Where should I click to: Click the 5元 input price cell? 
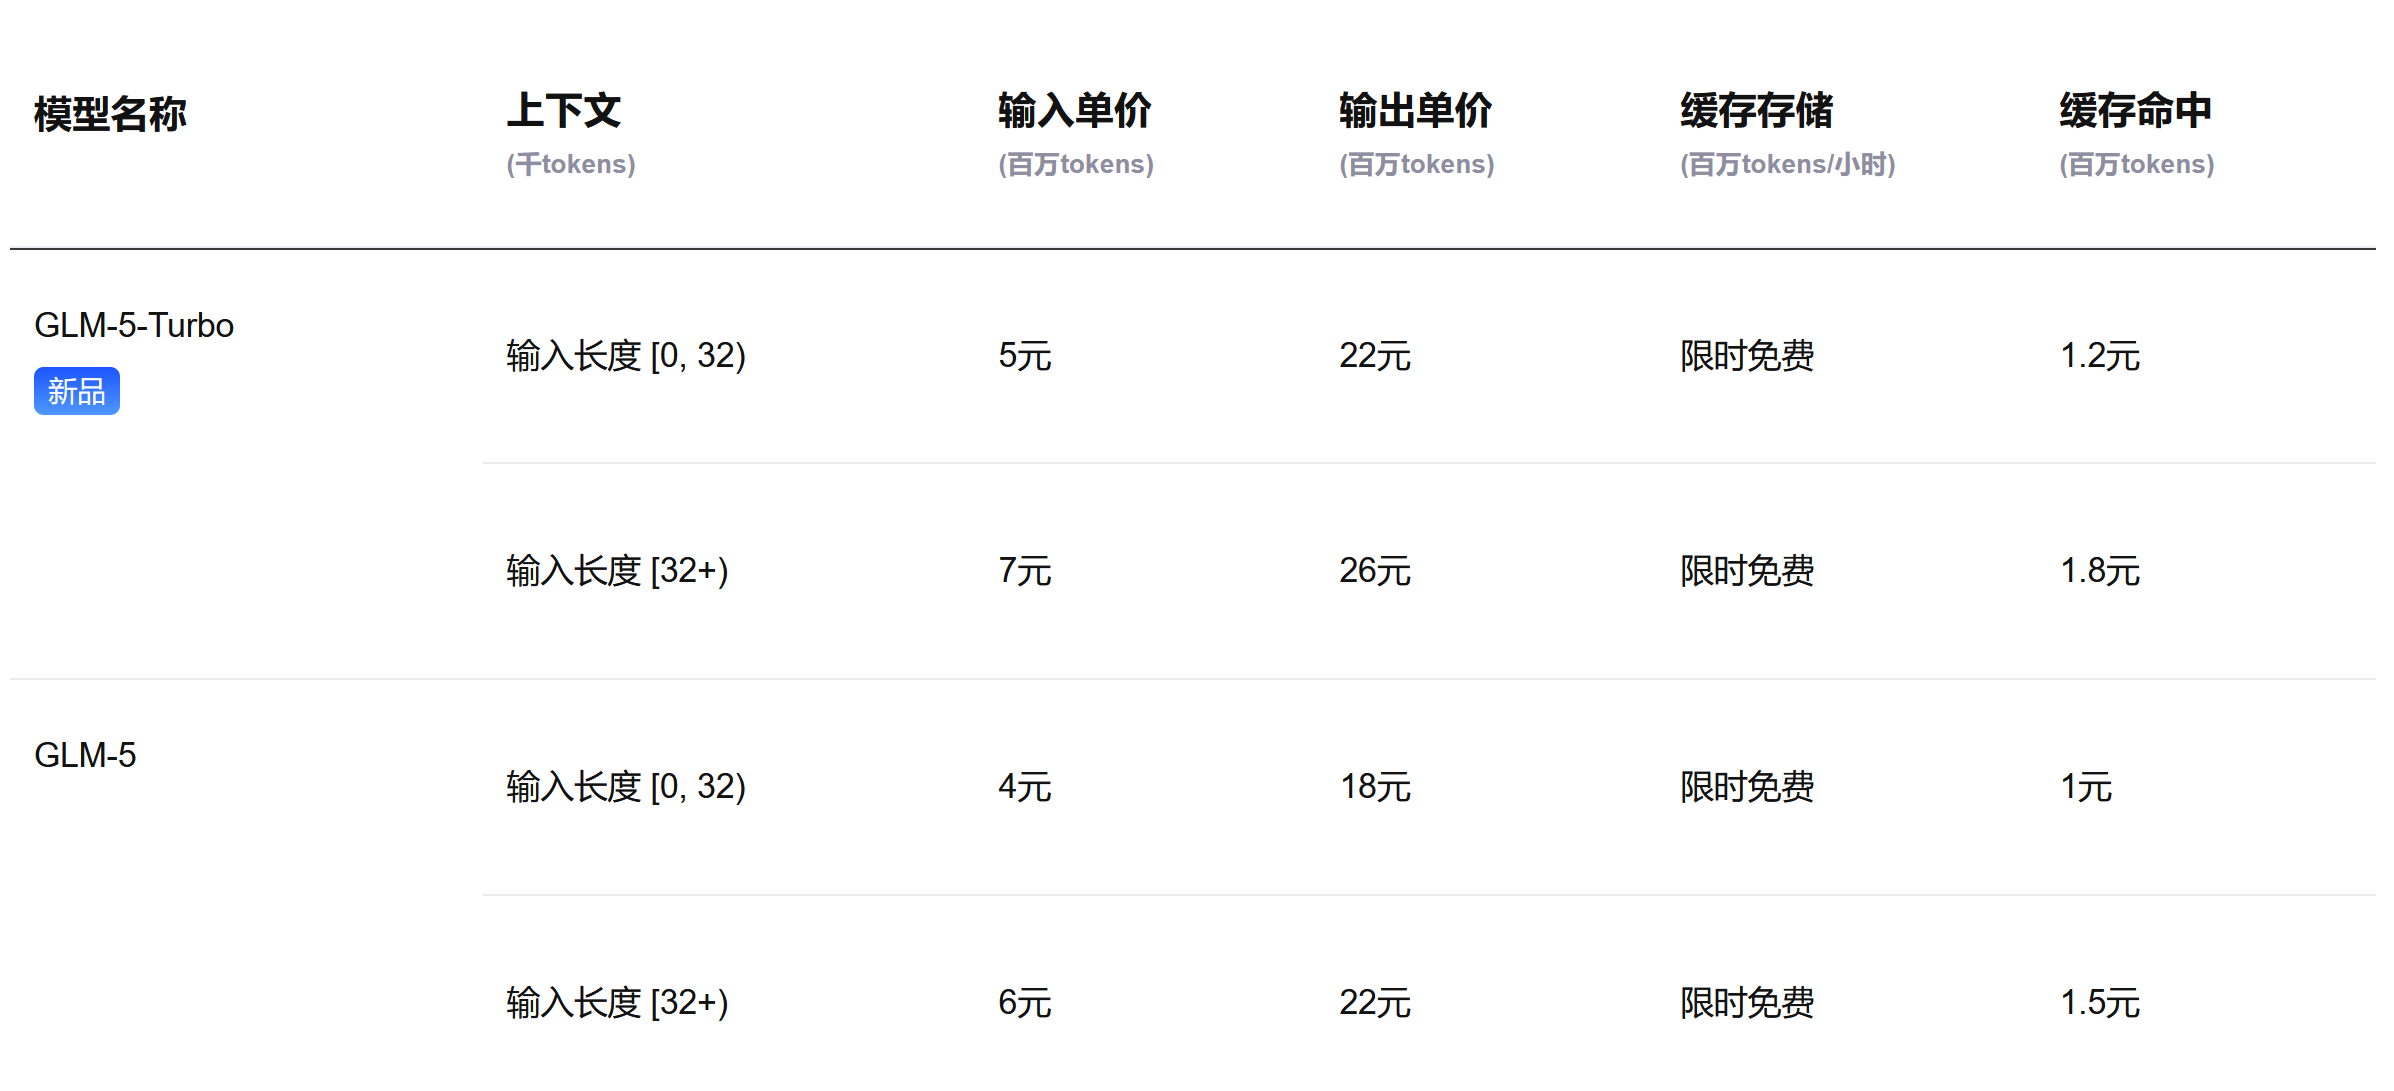[x=1025, y=356]
